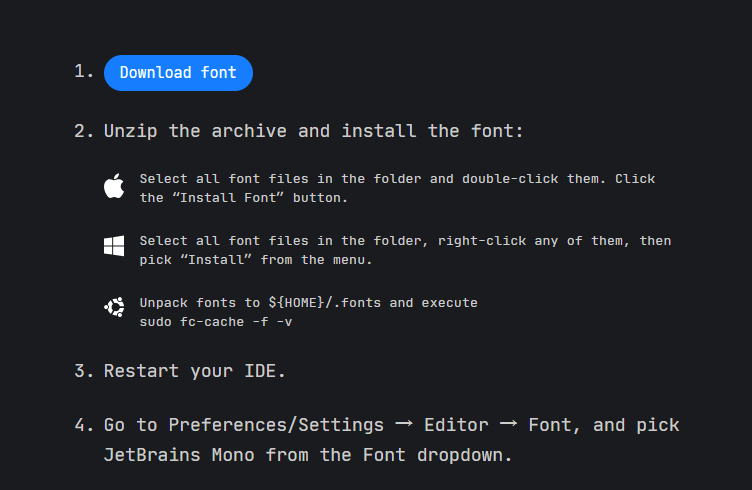Screen dimensions: 752x490
Task: Click the quoted "Install Font" button text
Action: tap(218, 198)
